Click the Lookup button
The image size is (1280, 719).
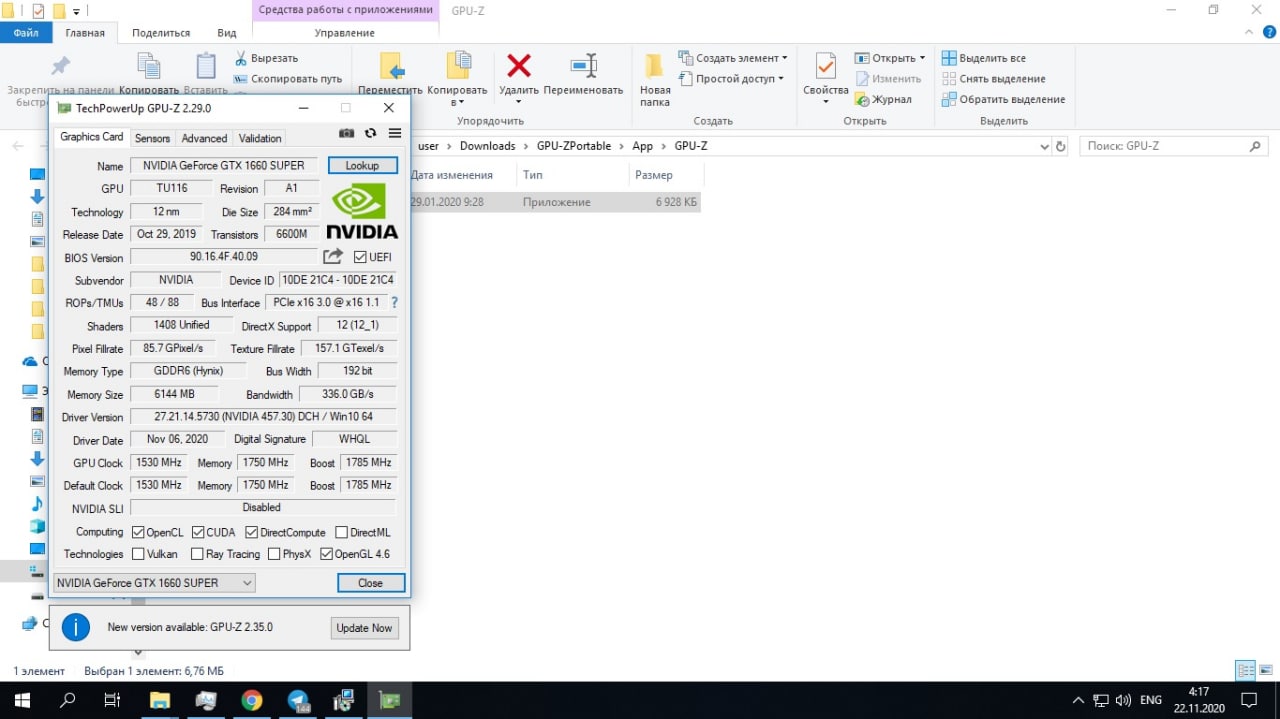(x=362, y=165)
